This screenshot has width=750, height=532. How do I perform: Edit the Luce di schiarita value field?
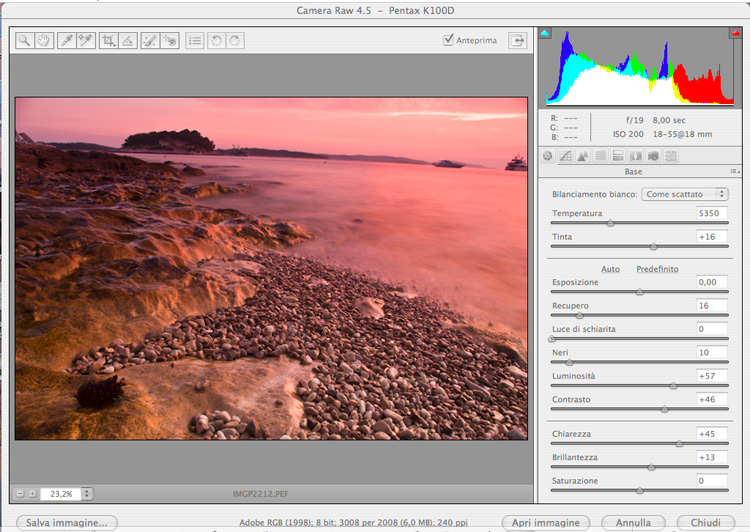click(712, 329)
